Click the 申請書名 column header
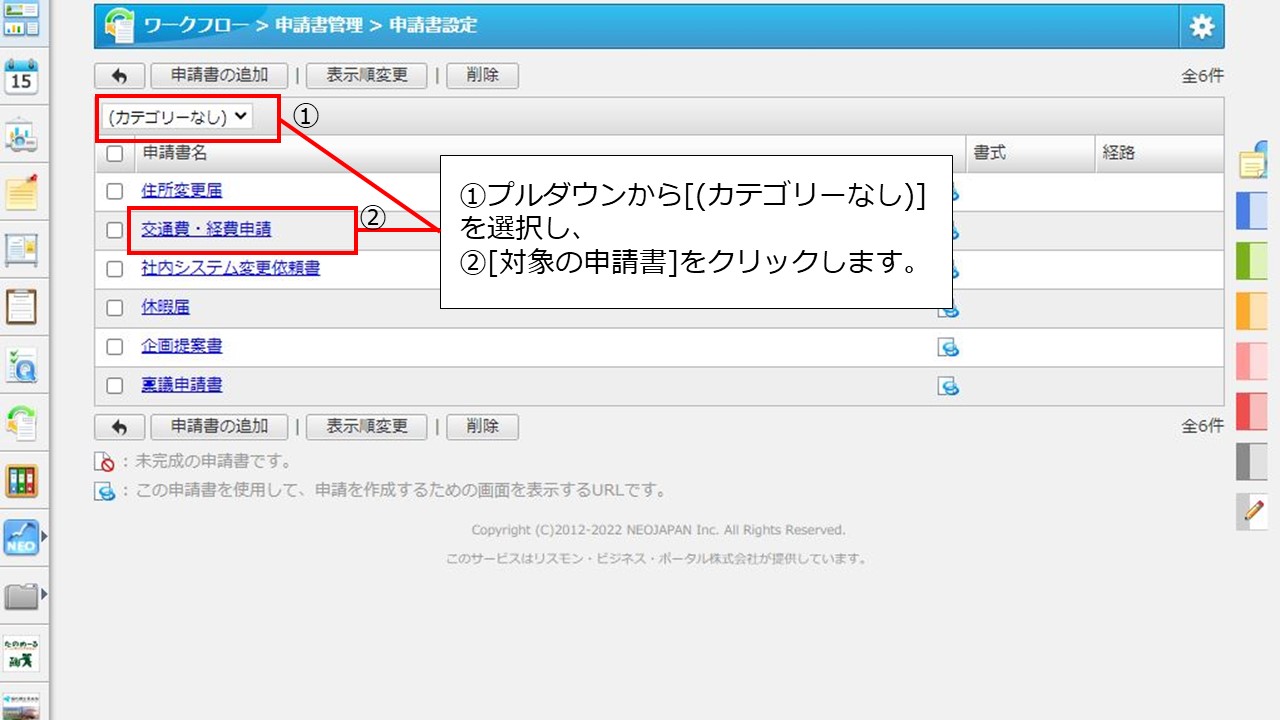The width and height of the screenshot is (1280, 720). click(x=175, y=154)
